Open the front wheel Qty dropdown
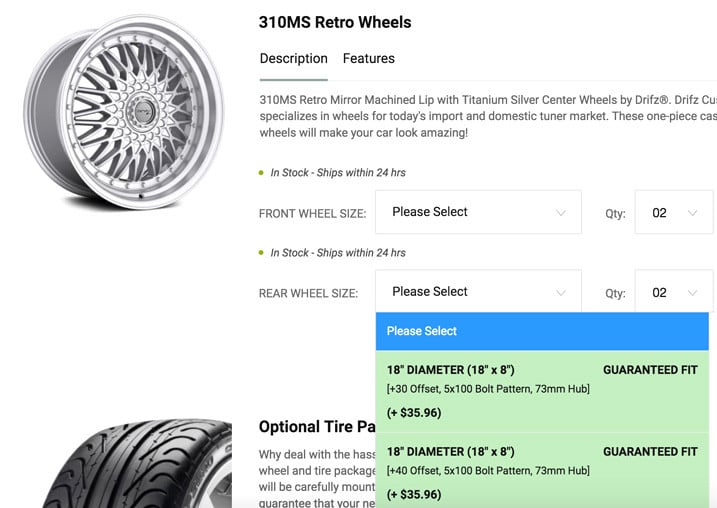 [x=674, y=212]
